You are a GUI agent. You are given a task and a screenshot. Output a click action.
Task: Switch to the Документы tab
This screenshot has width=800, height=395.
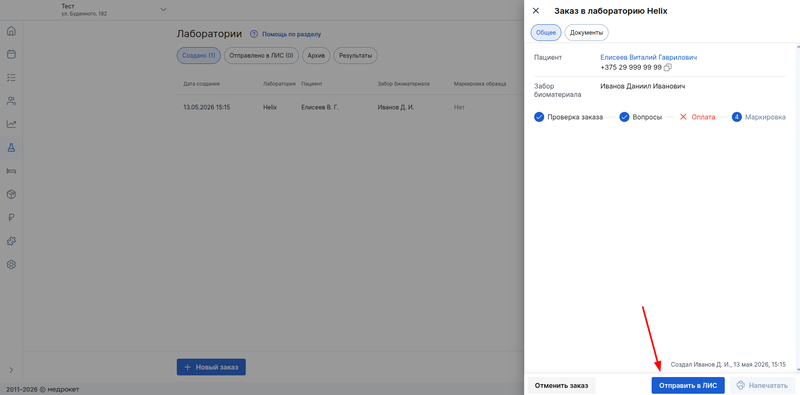[587, 32]
